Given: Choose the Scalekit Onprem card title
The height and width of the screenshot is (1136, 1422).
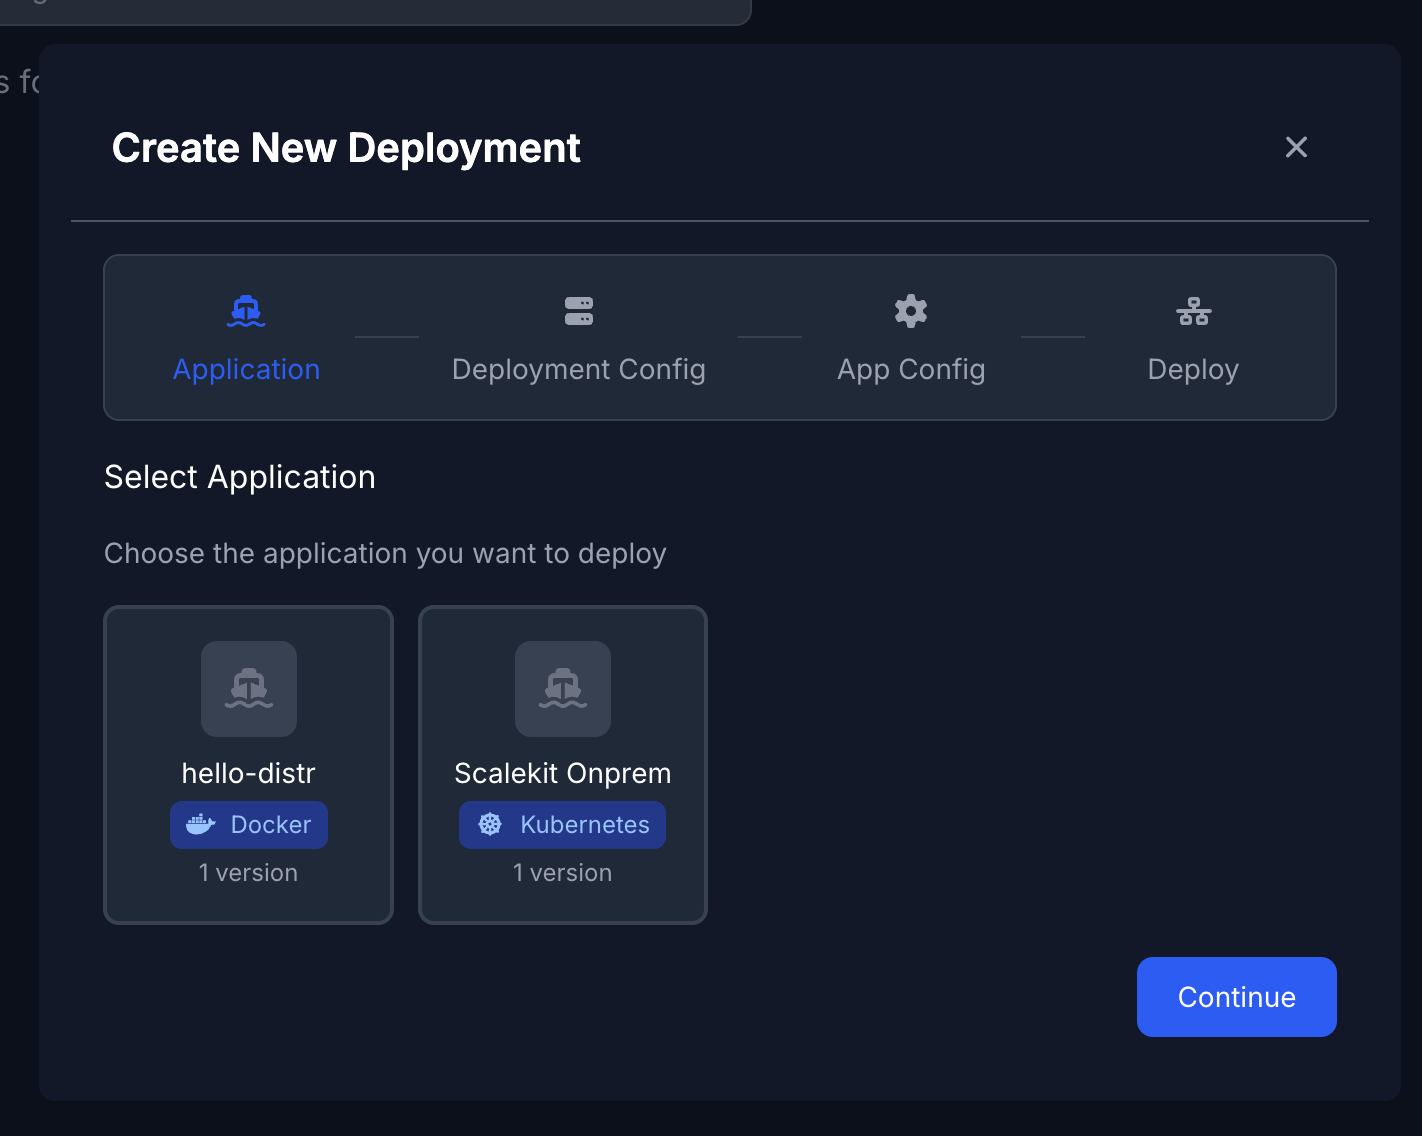Looking at the screenshot, I should point(563,773).
